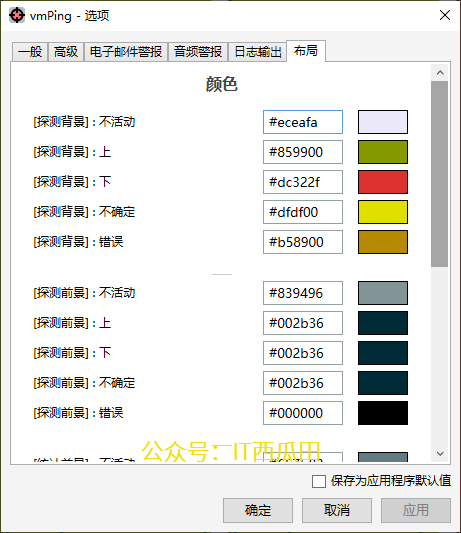Focus the #839496 hex input field
Image resolution: width=461 pixels, height=533 pixels.
303,293
